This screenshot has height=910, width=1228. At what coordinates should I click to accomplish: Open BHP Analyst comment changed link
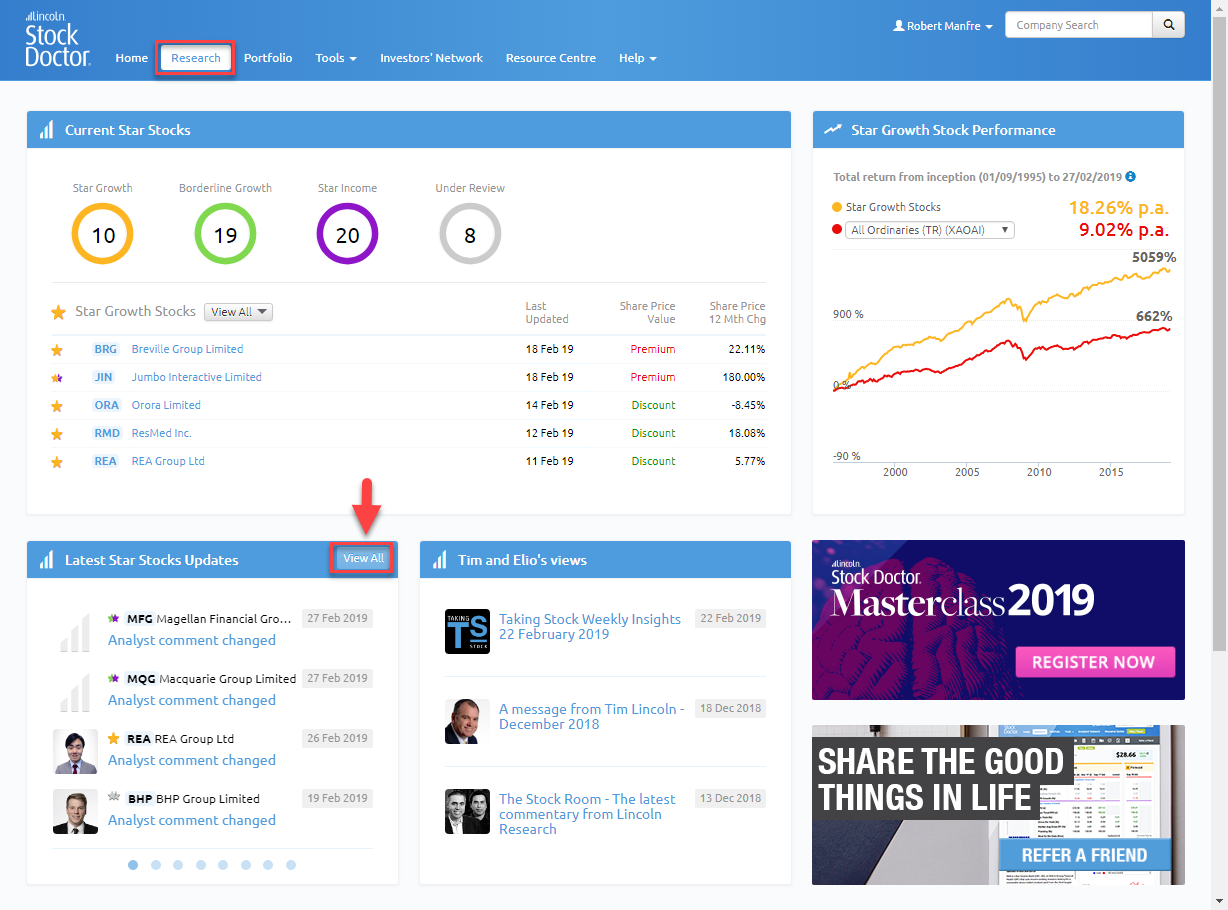(192, 820)
